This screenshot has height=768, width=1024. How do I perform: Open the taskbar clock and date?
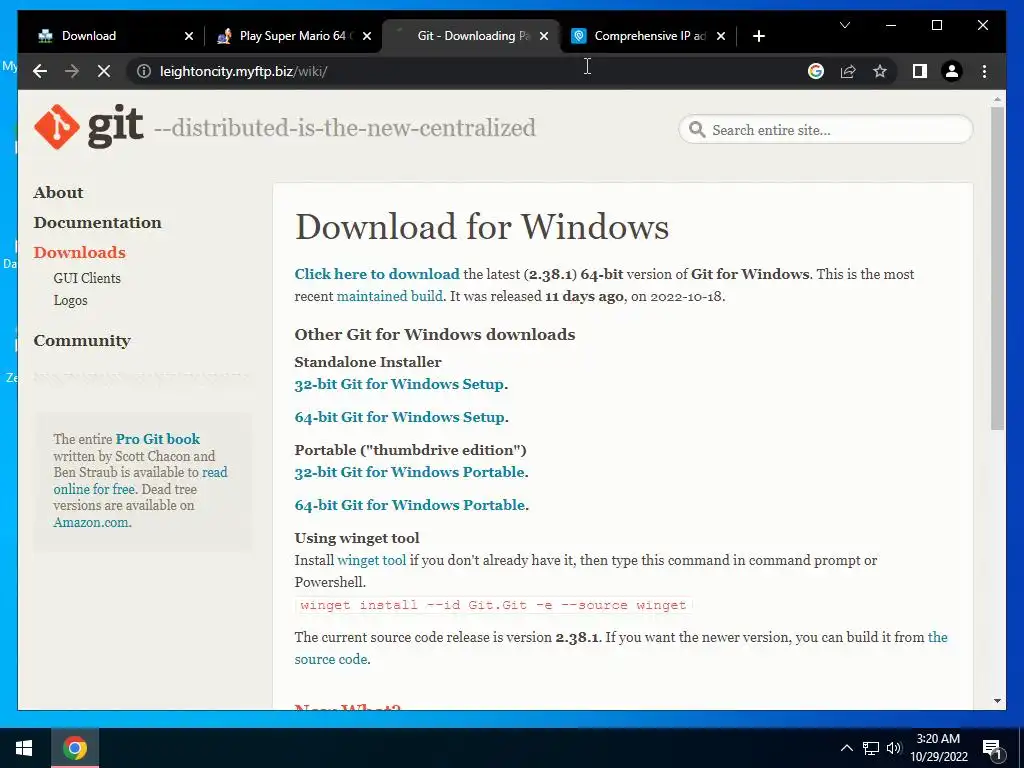pos(938,748)
